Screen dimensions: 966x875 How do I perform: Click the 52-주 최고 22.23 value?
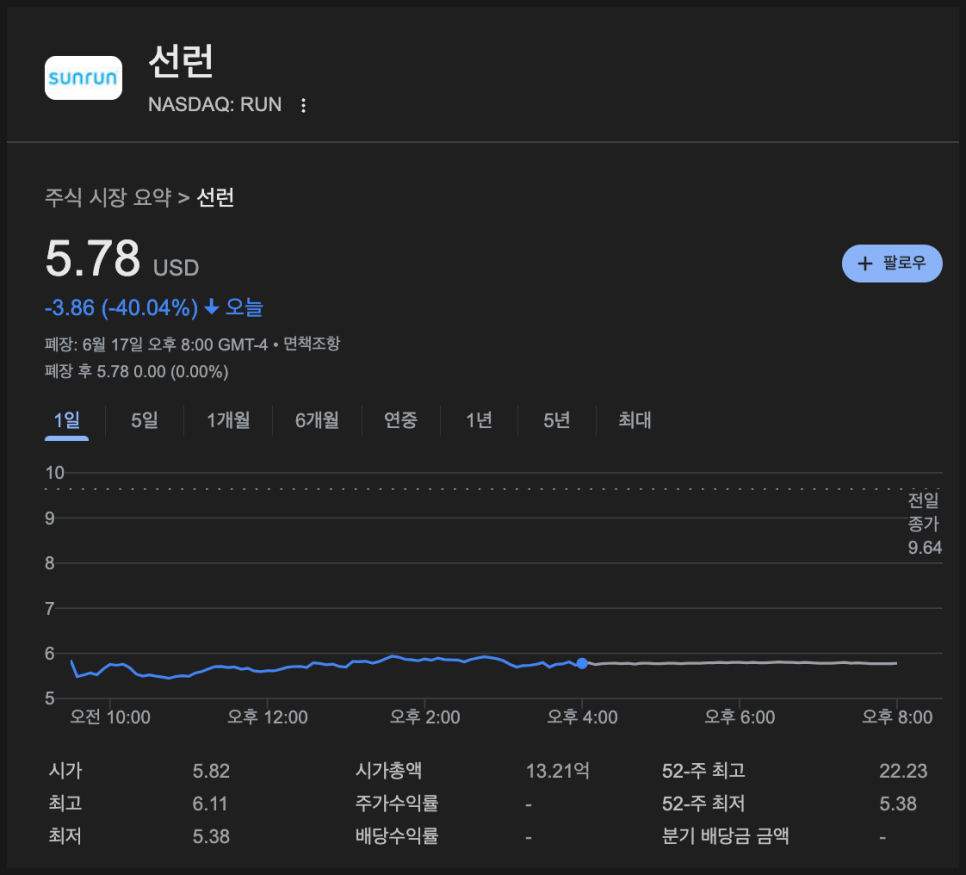(x=903, y=771)
